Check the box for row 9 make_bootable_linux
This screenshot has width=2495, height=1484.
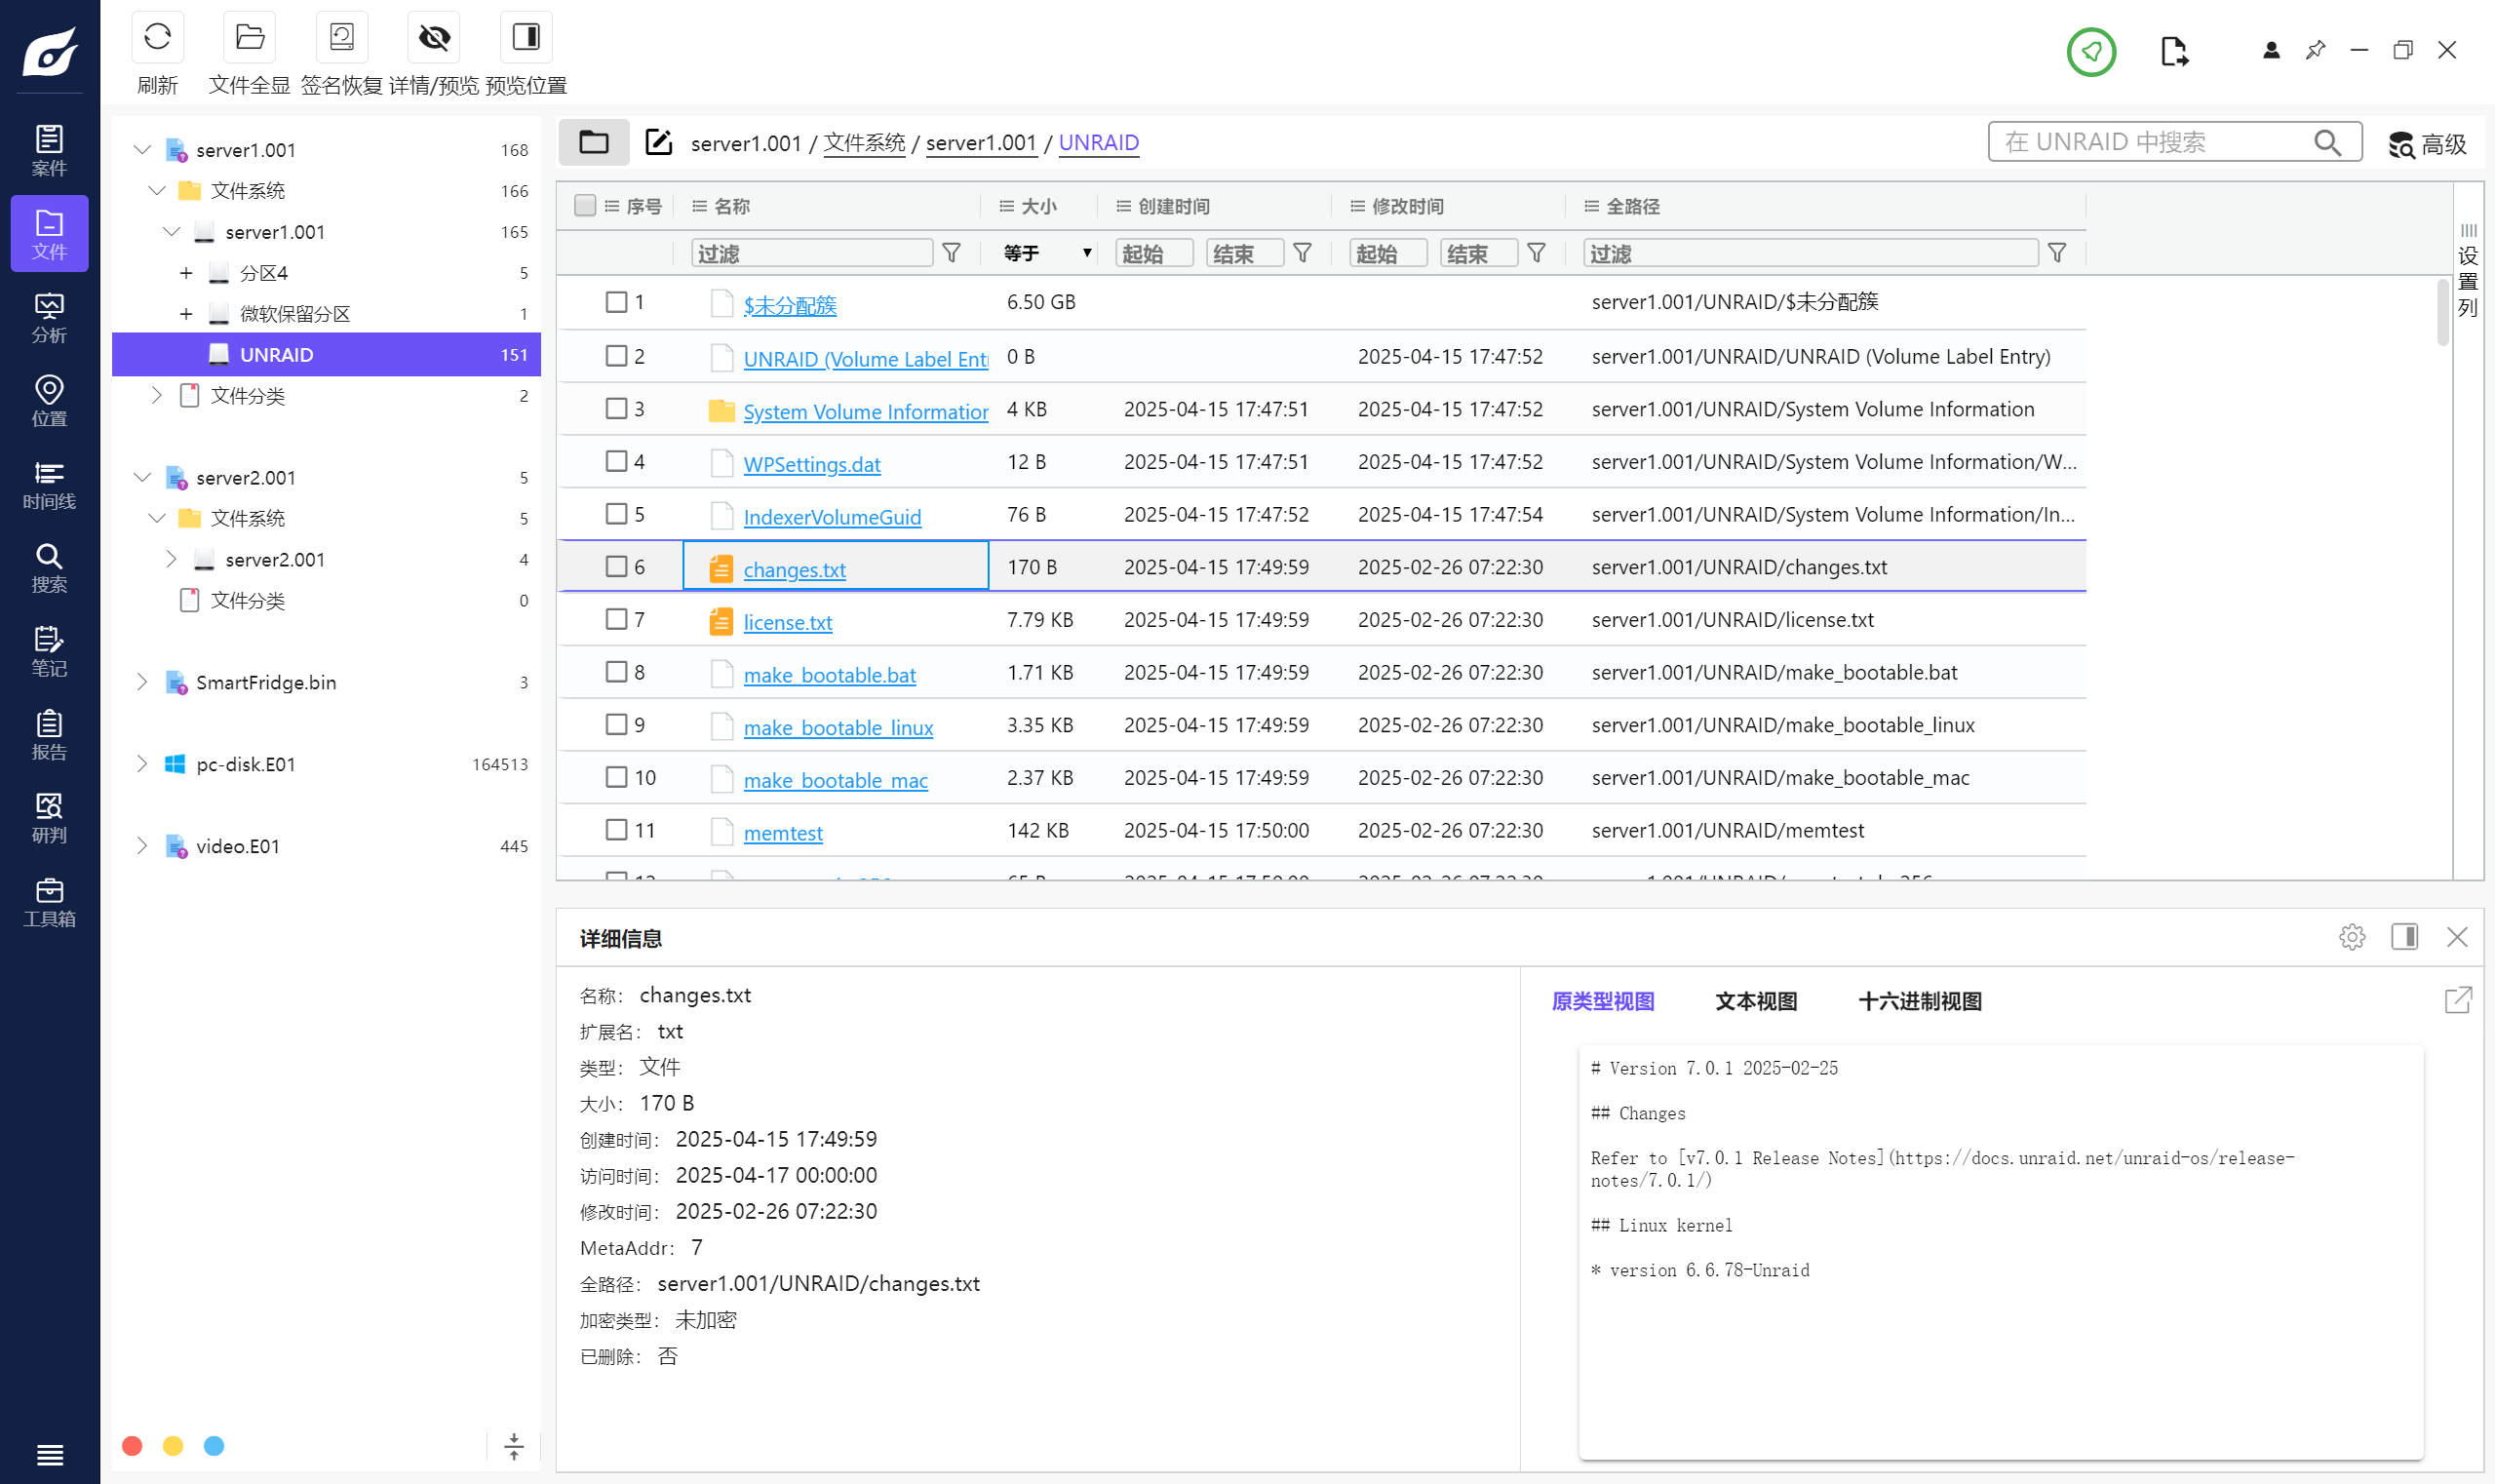616,724
